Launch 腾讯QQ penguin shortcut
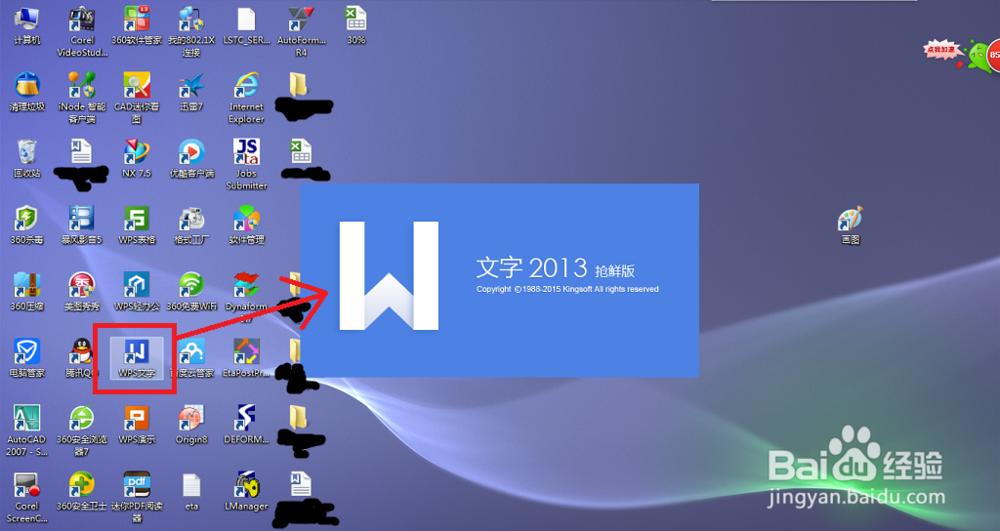This screenshot has height=531, width=1000. pyautogui.click(x=82, y=358)
